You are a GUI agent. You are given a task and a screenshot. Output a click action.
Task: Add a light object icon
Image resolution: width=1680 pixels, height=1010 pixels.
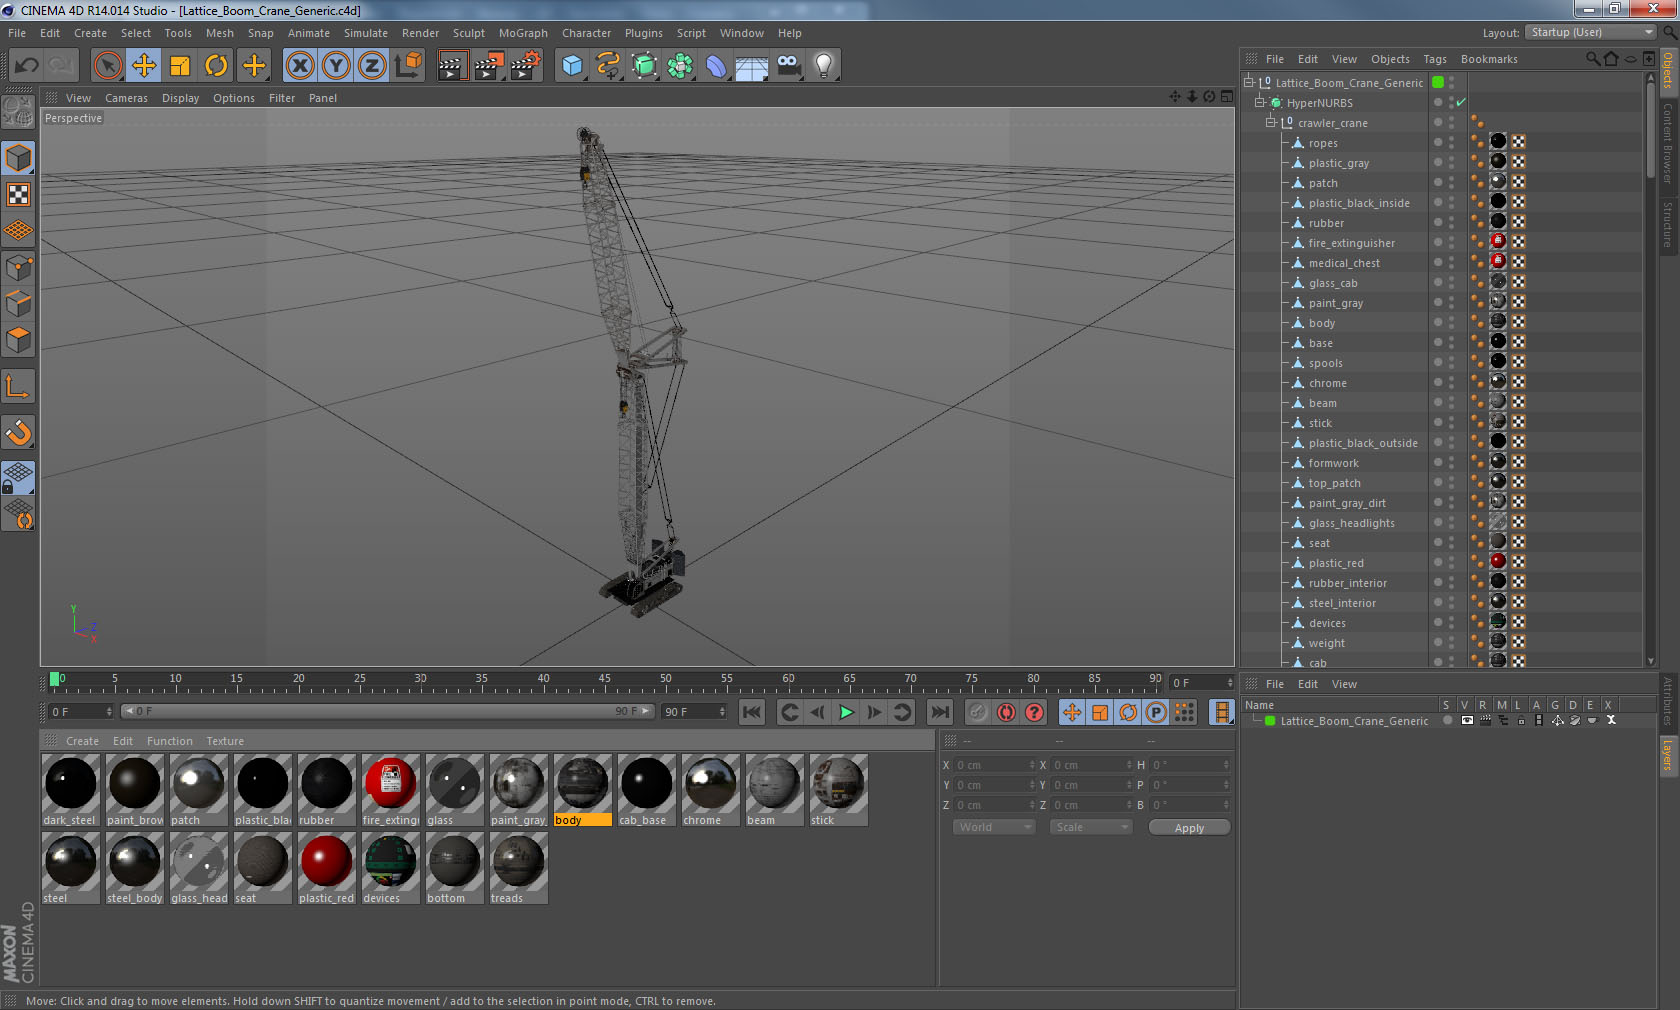(x=824, y=66)
